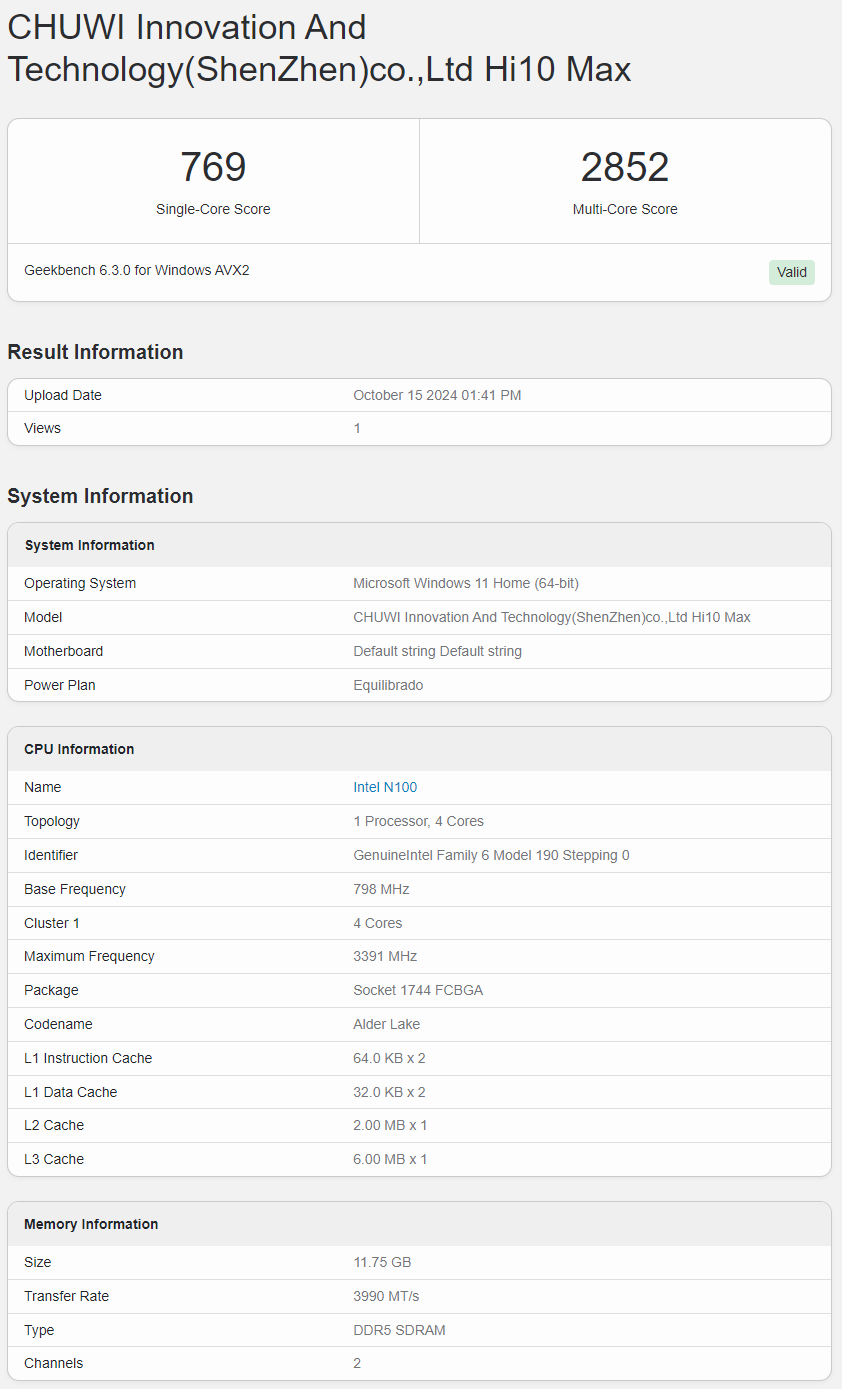Click the Maximum Frequency label

(x=89, y=956)
